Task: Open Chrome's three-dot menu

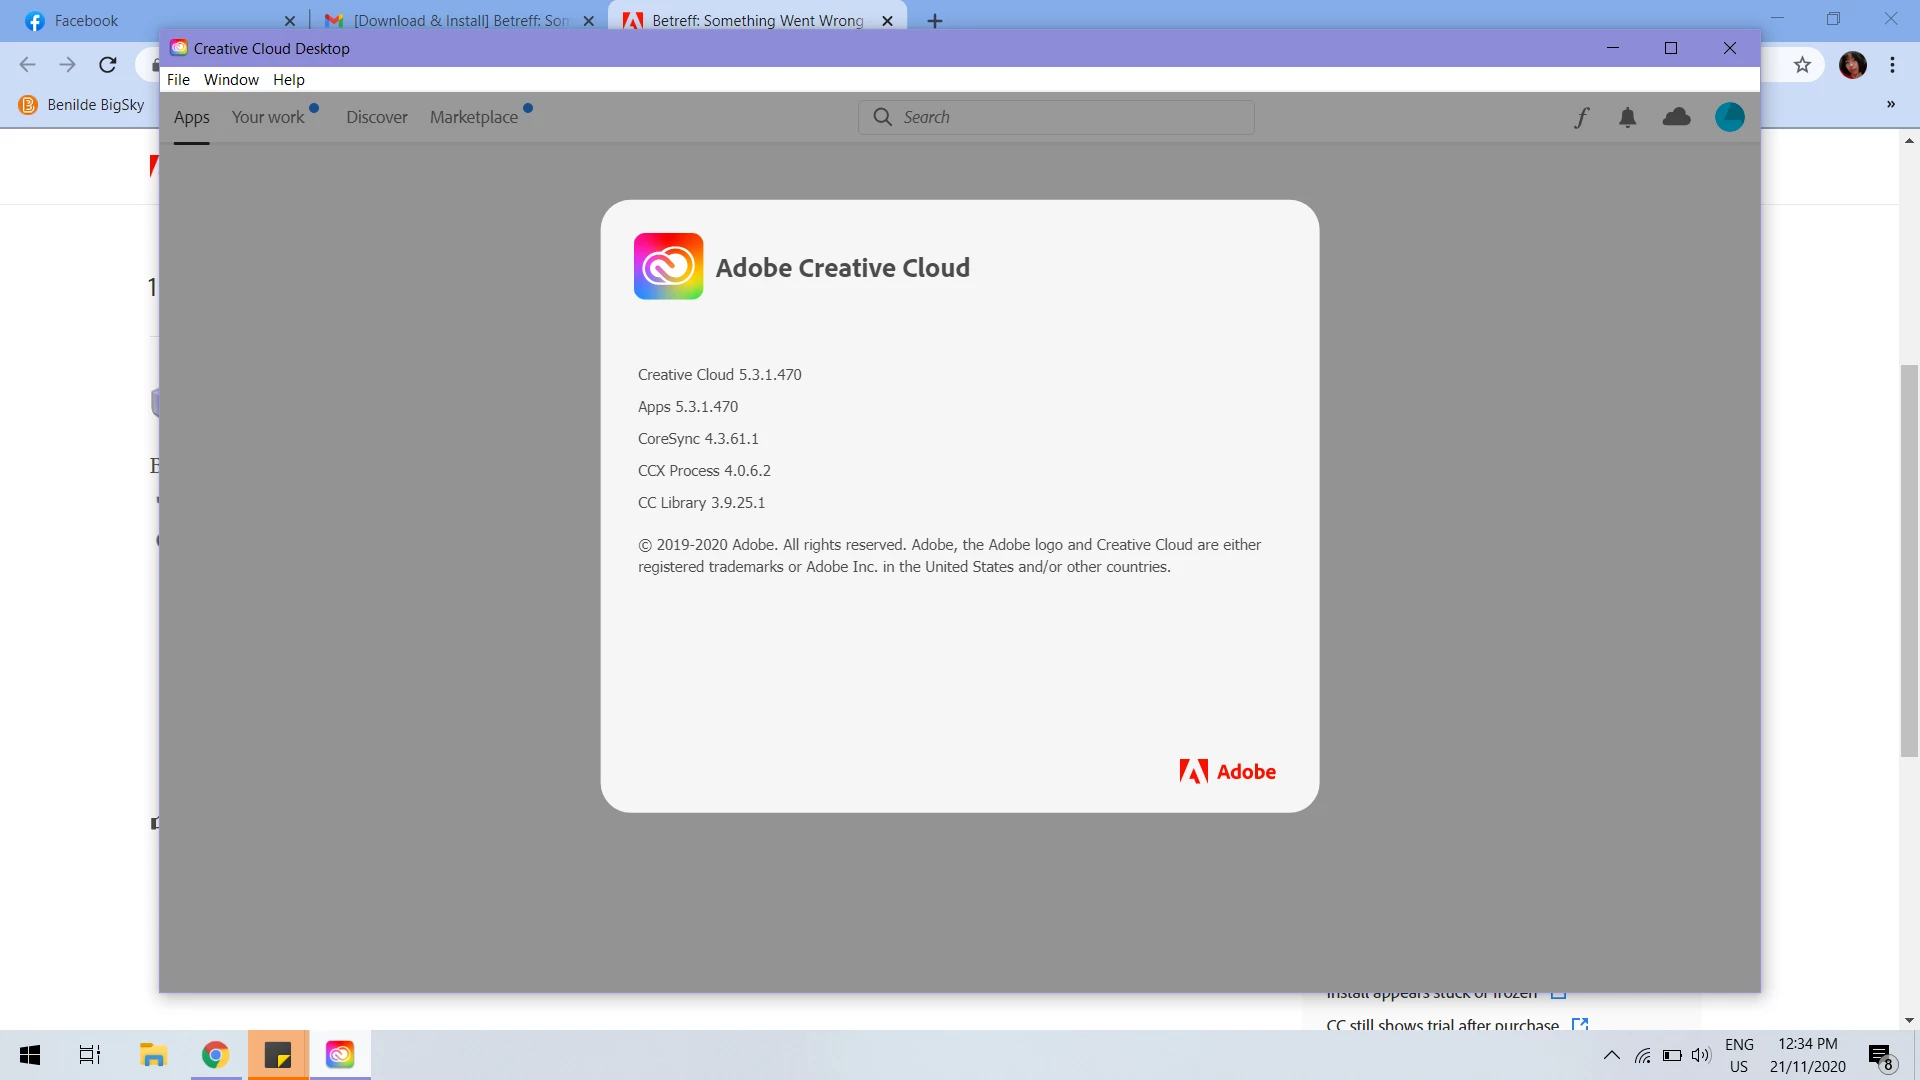Action: click(1892, 65)
